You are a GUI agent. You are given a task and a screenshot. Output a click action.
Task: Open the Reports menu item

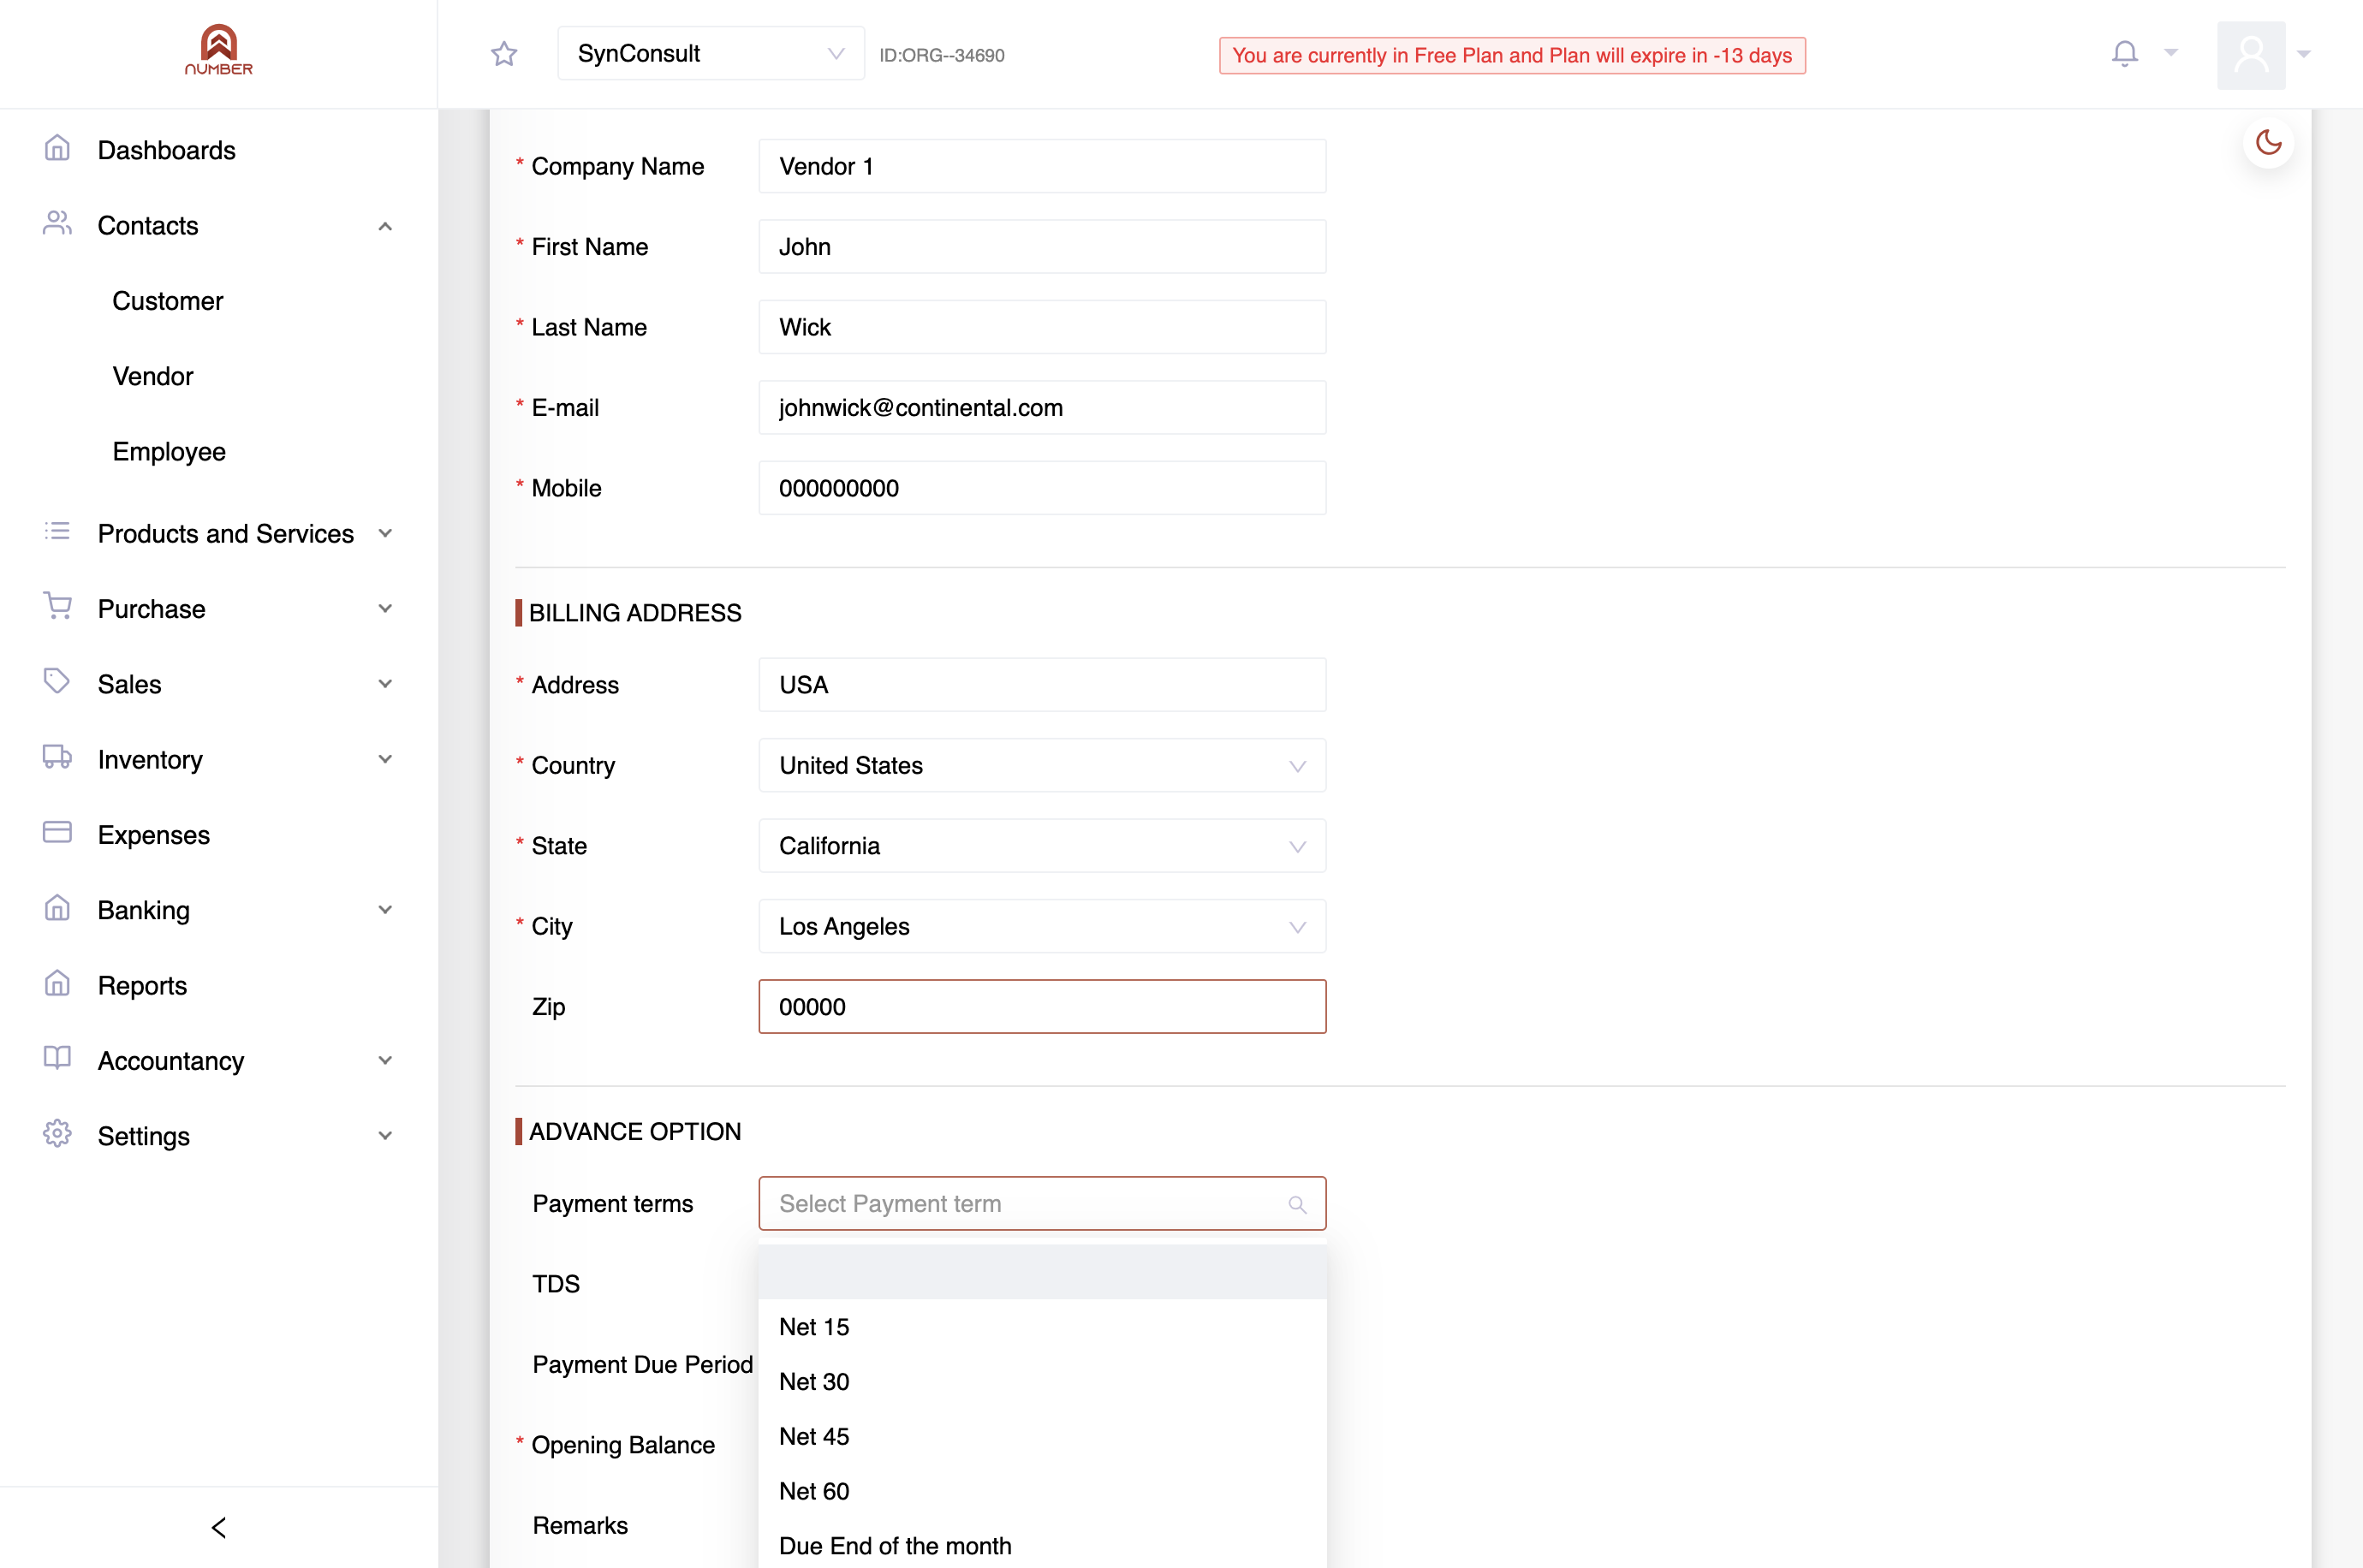tap(142, 986)
